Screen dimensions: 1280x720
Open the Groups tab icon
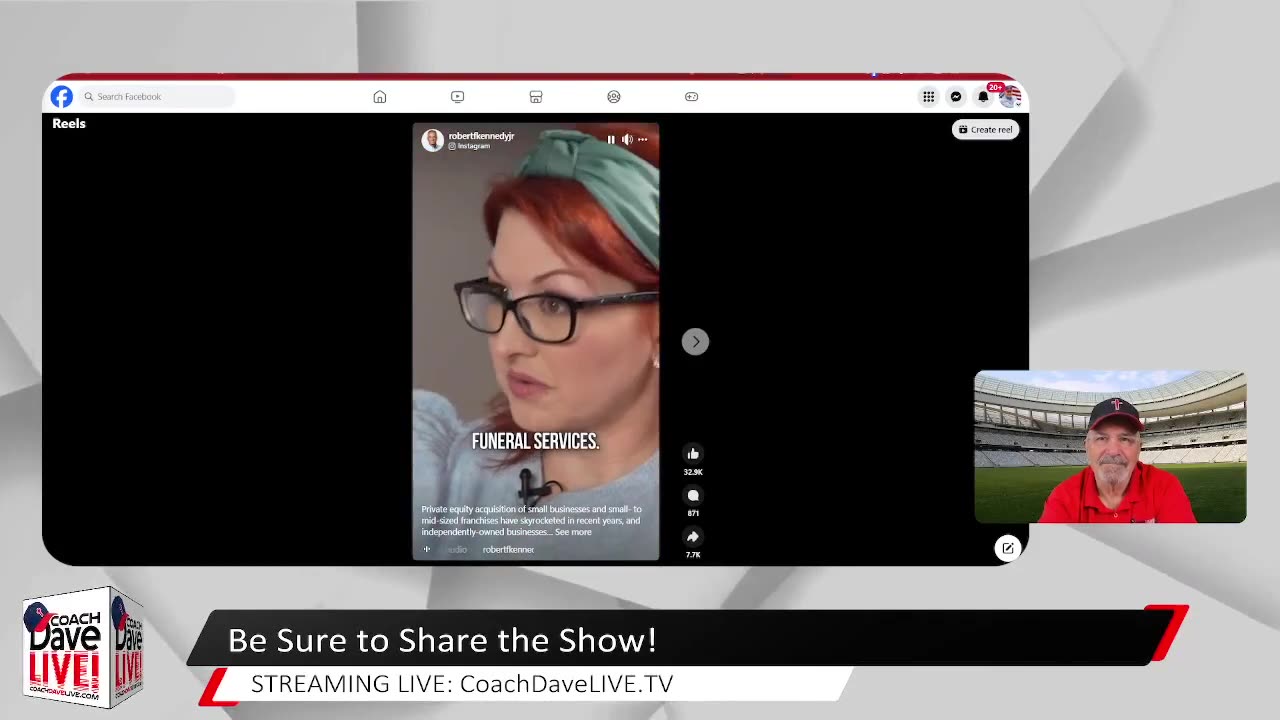(614, 97)
